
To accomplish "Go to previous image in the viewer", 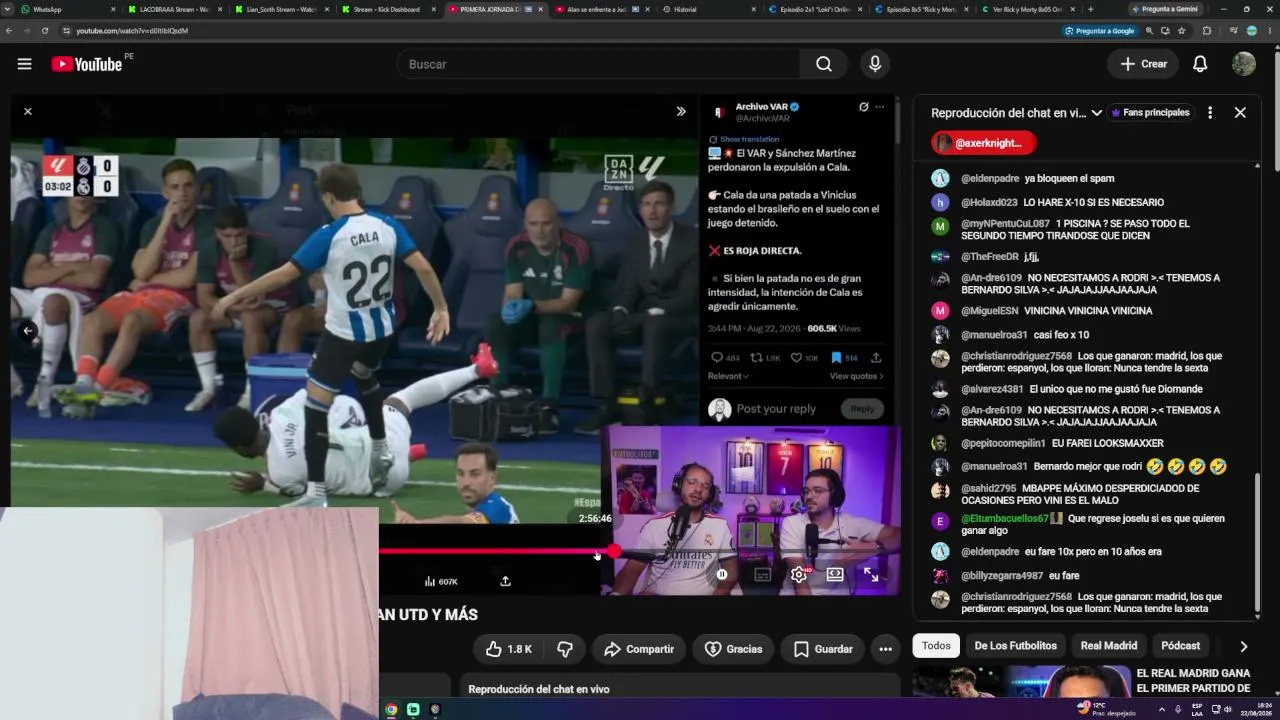I will 28,330.
